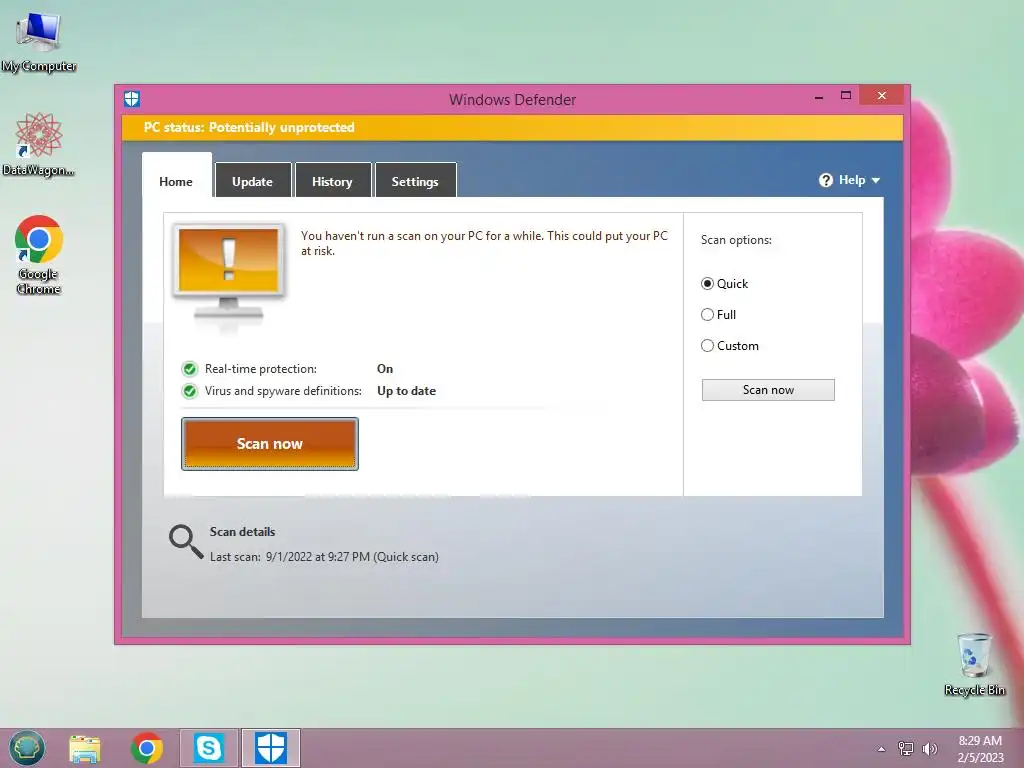1024x768 pixels.
Task: Maximize the Windows Defender window
Action: [846, 95]
